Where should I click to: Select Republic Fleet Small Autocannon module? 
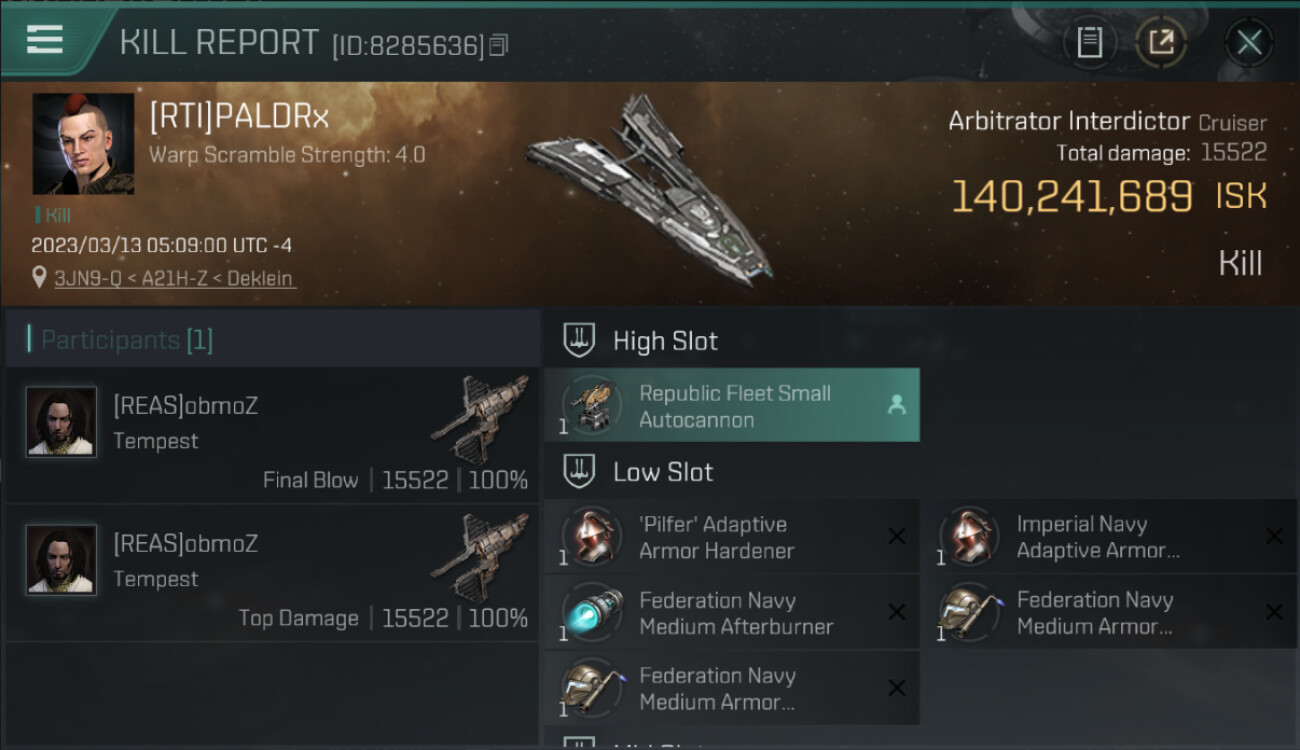(x=732, y=406)
